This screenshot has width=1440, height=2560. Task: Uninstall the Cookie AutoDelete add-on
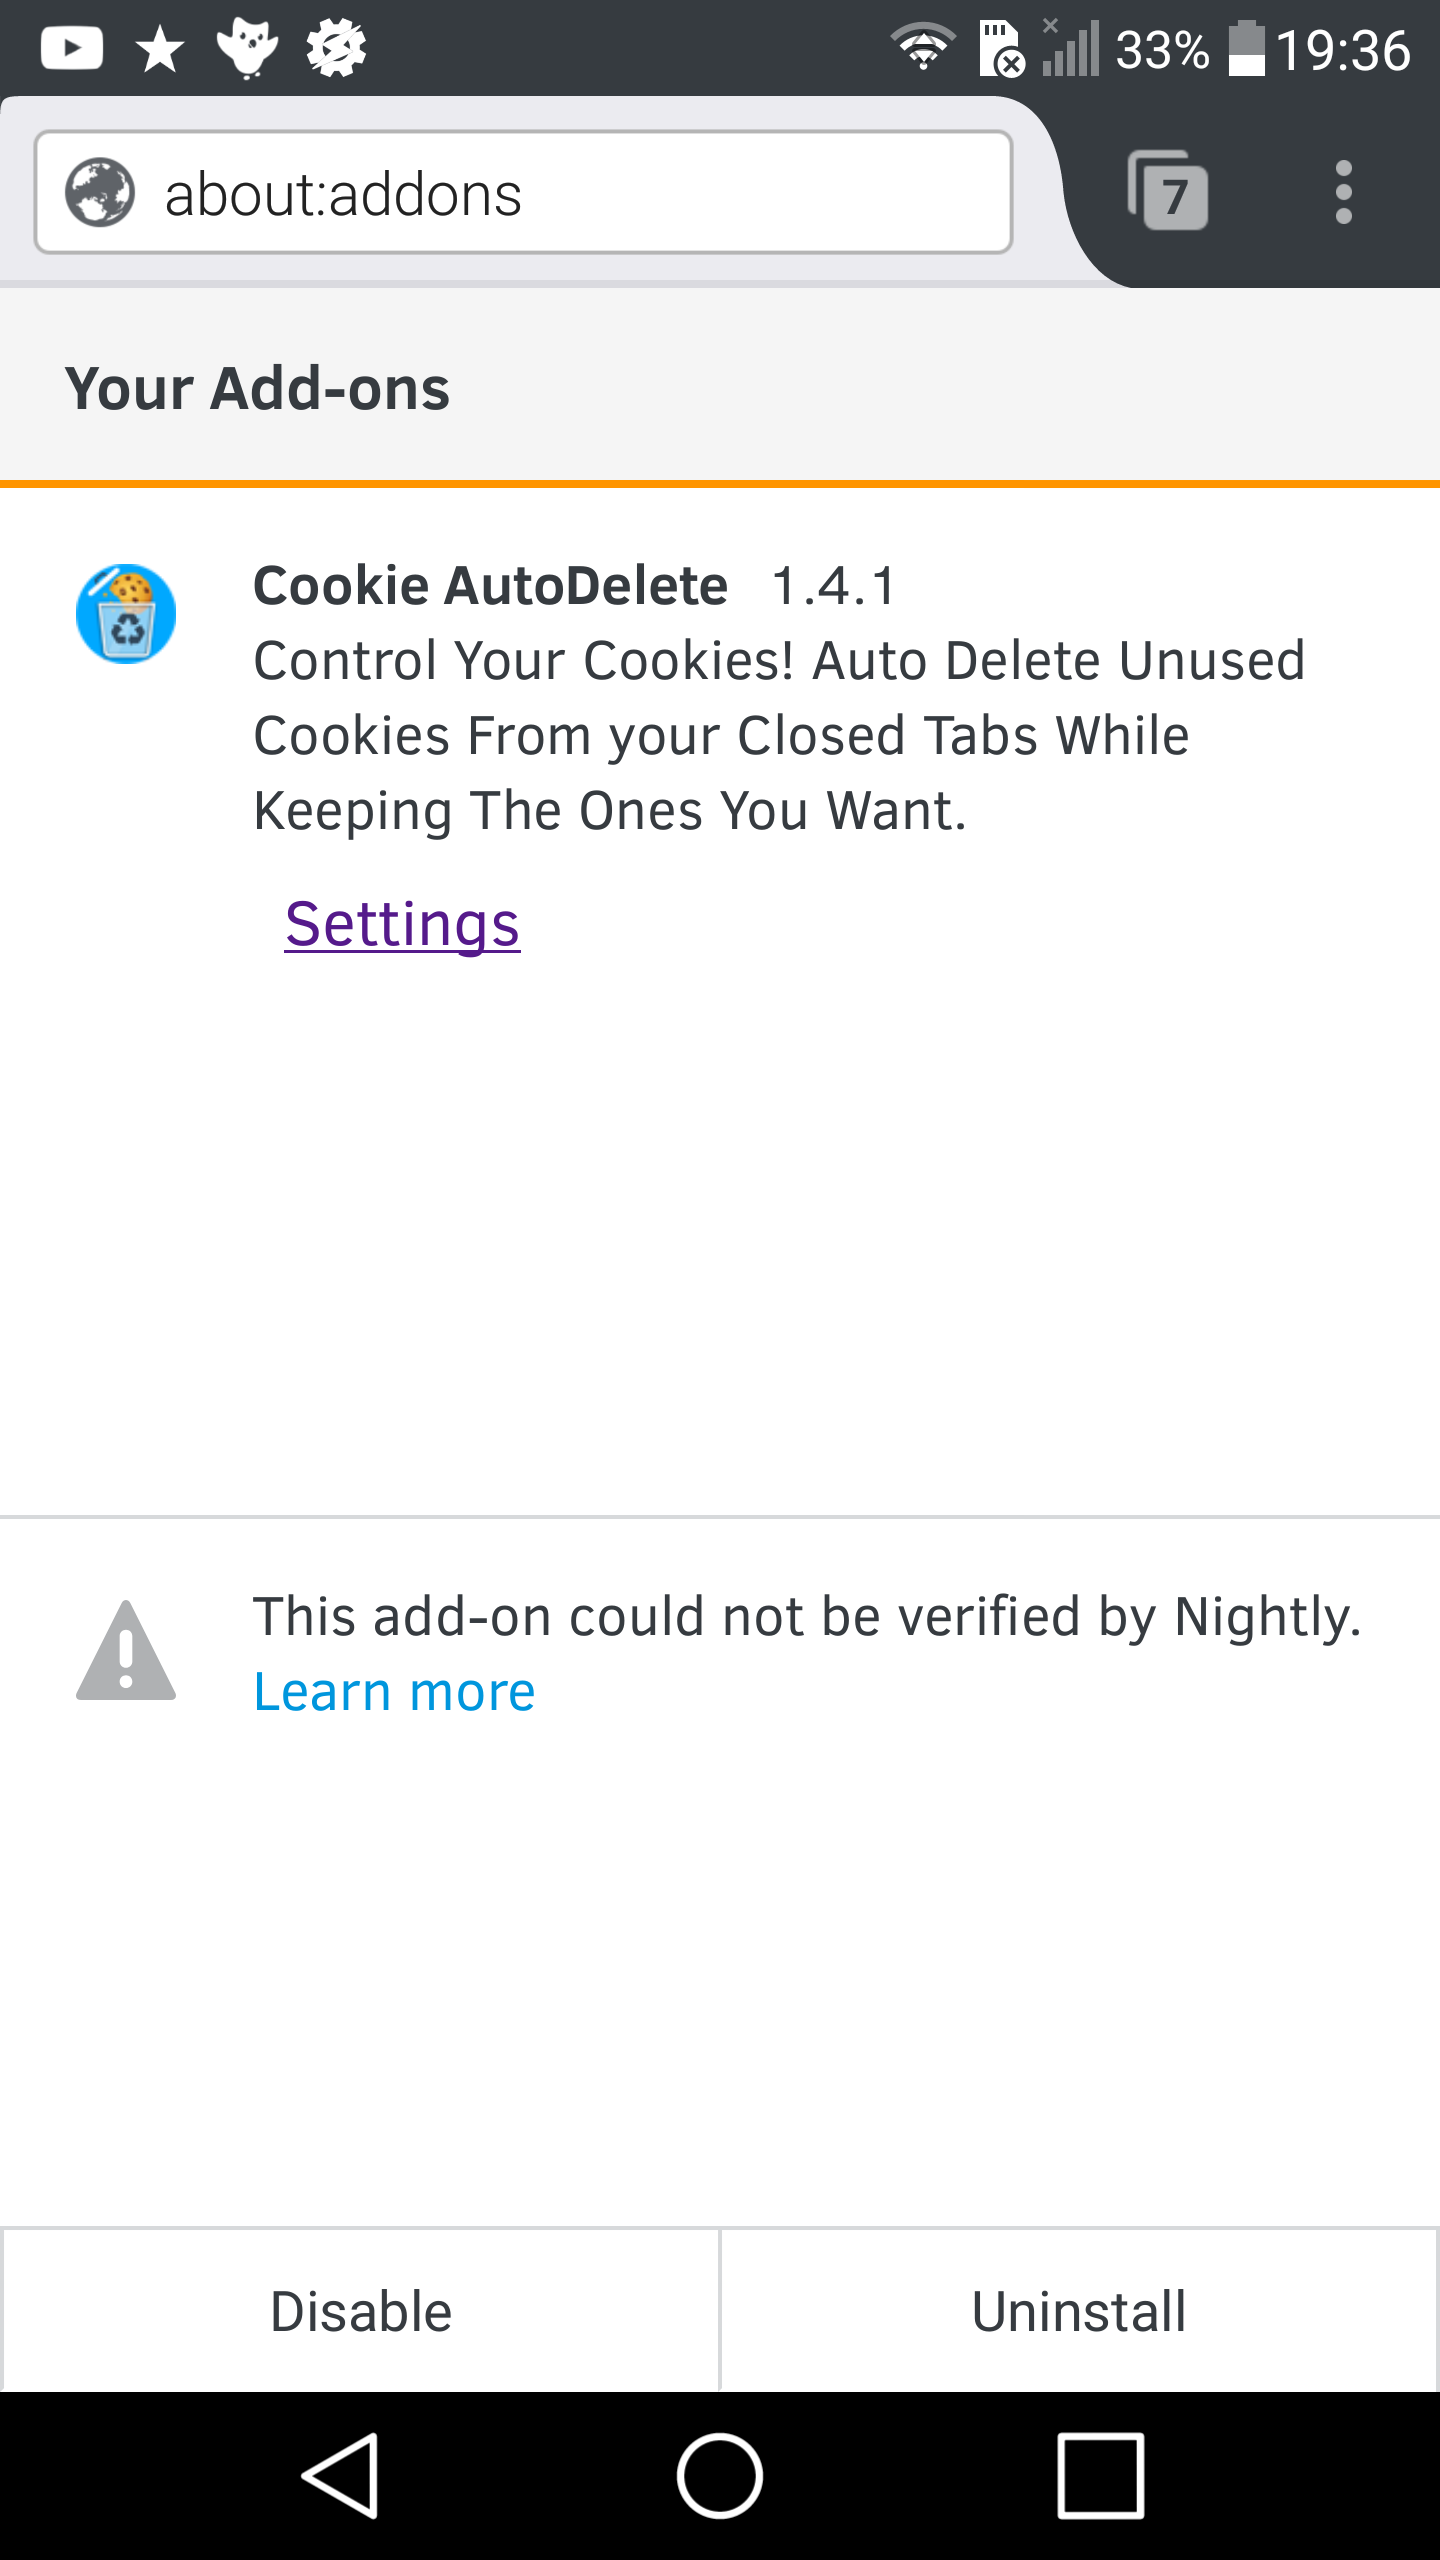[x=1079, y=2311]
